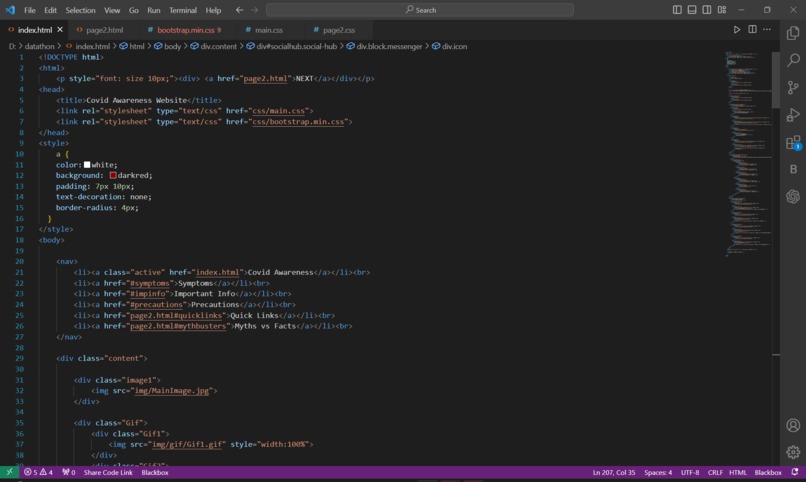The height and width of the screenshot is (482, 806).
Task: Click the left Blackbox status bar button
Action: click(155, 472)
